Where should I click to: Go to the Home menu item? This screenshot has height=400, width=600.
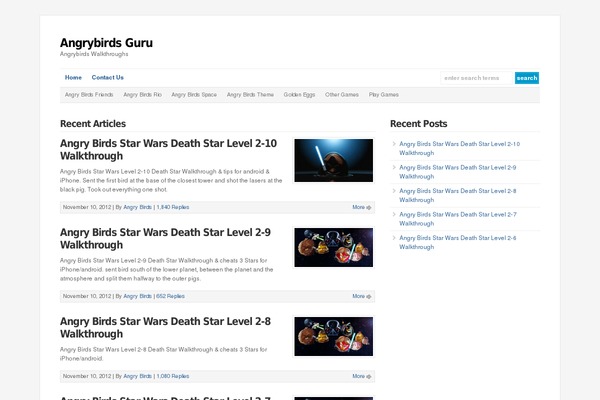(x=73, y=77)
